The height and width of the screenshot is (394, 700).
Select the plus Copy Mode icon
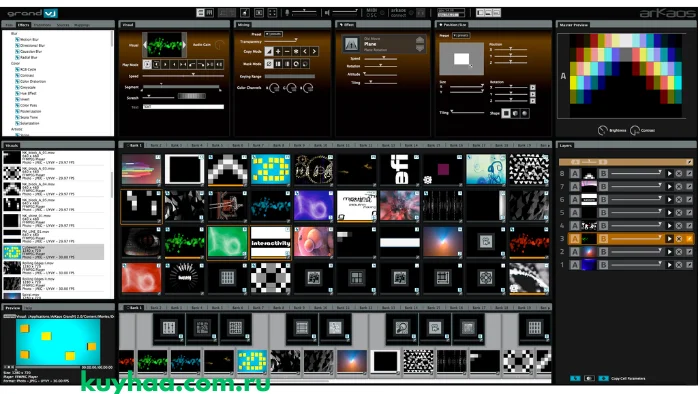278,52
